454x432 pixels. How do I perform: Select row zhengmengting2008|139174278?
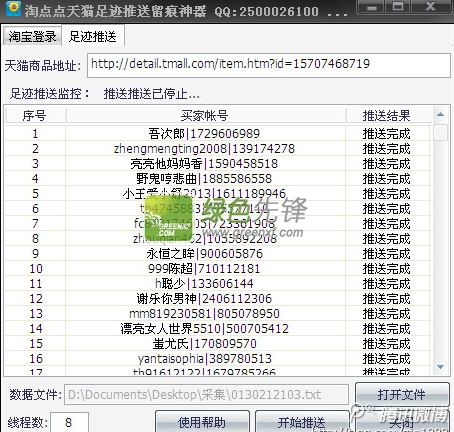[218, 149]
